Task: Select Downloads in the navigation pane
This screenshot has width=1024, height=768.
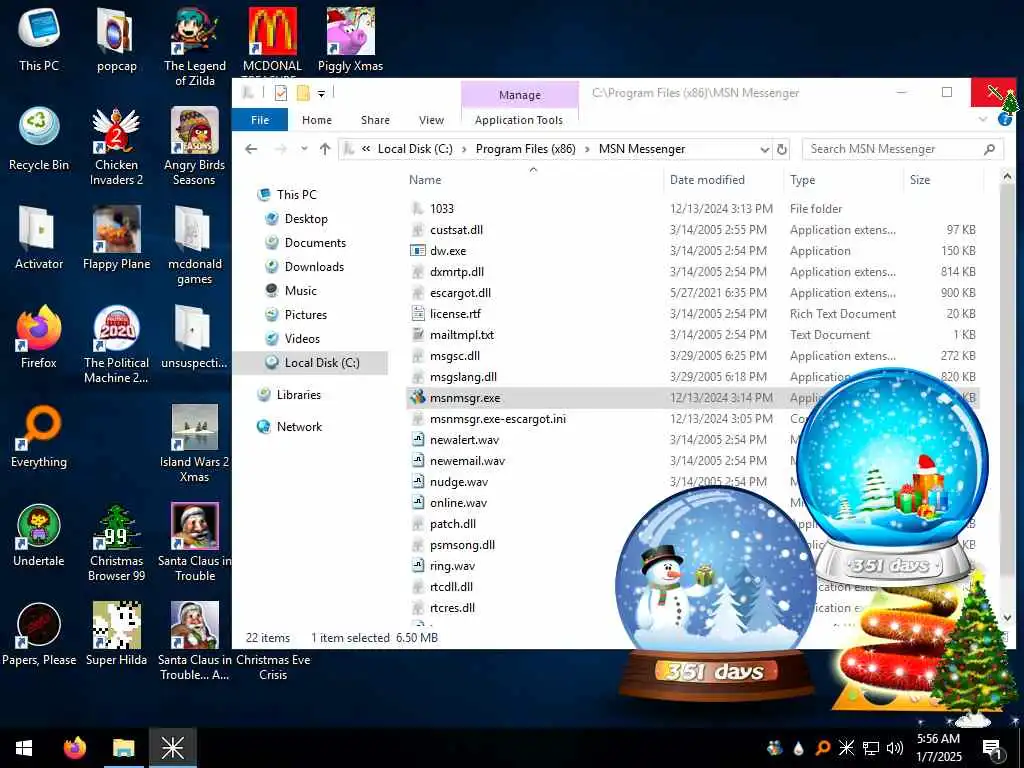Action: point(314,266)
